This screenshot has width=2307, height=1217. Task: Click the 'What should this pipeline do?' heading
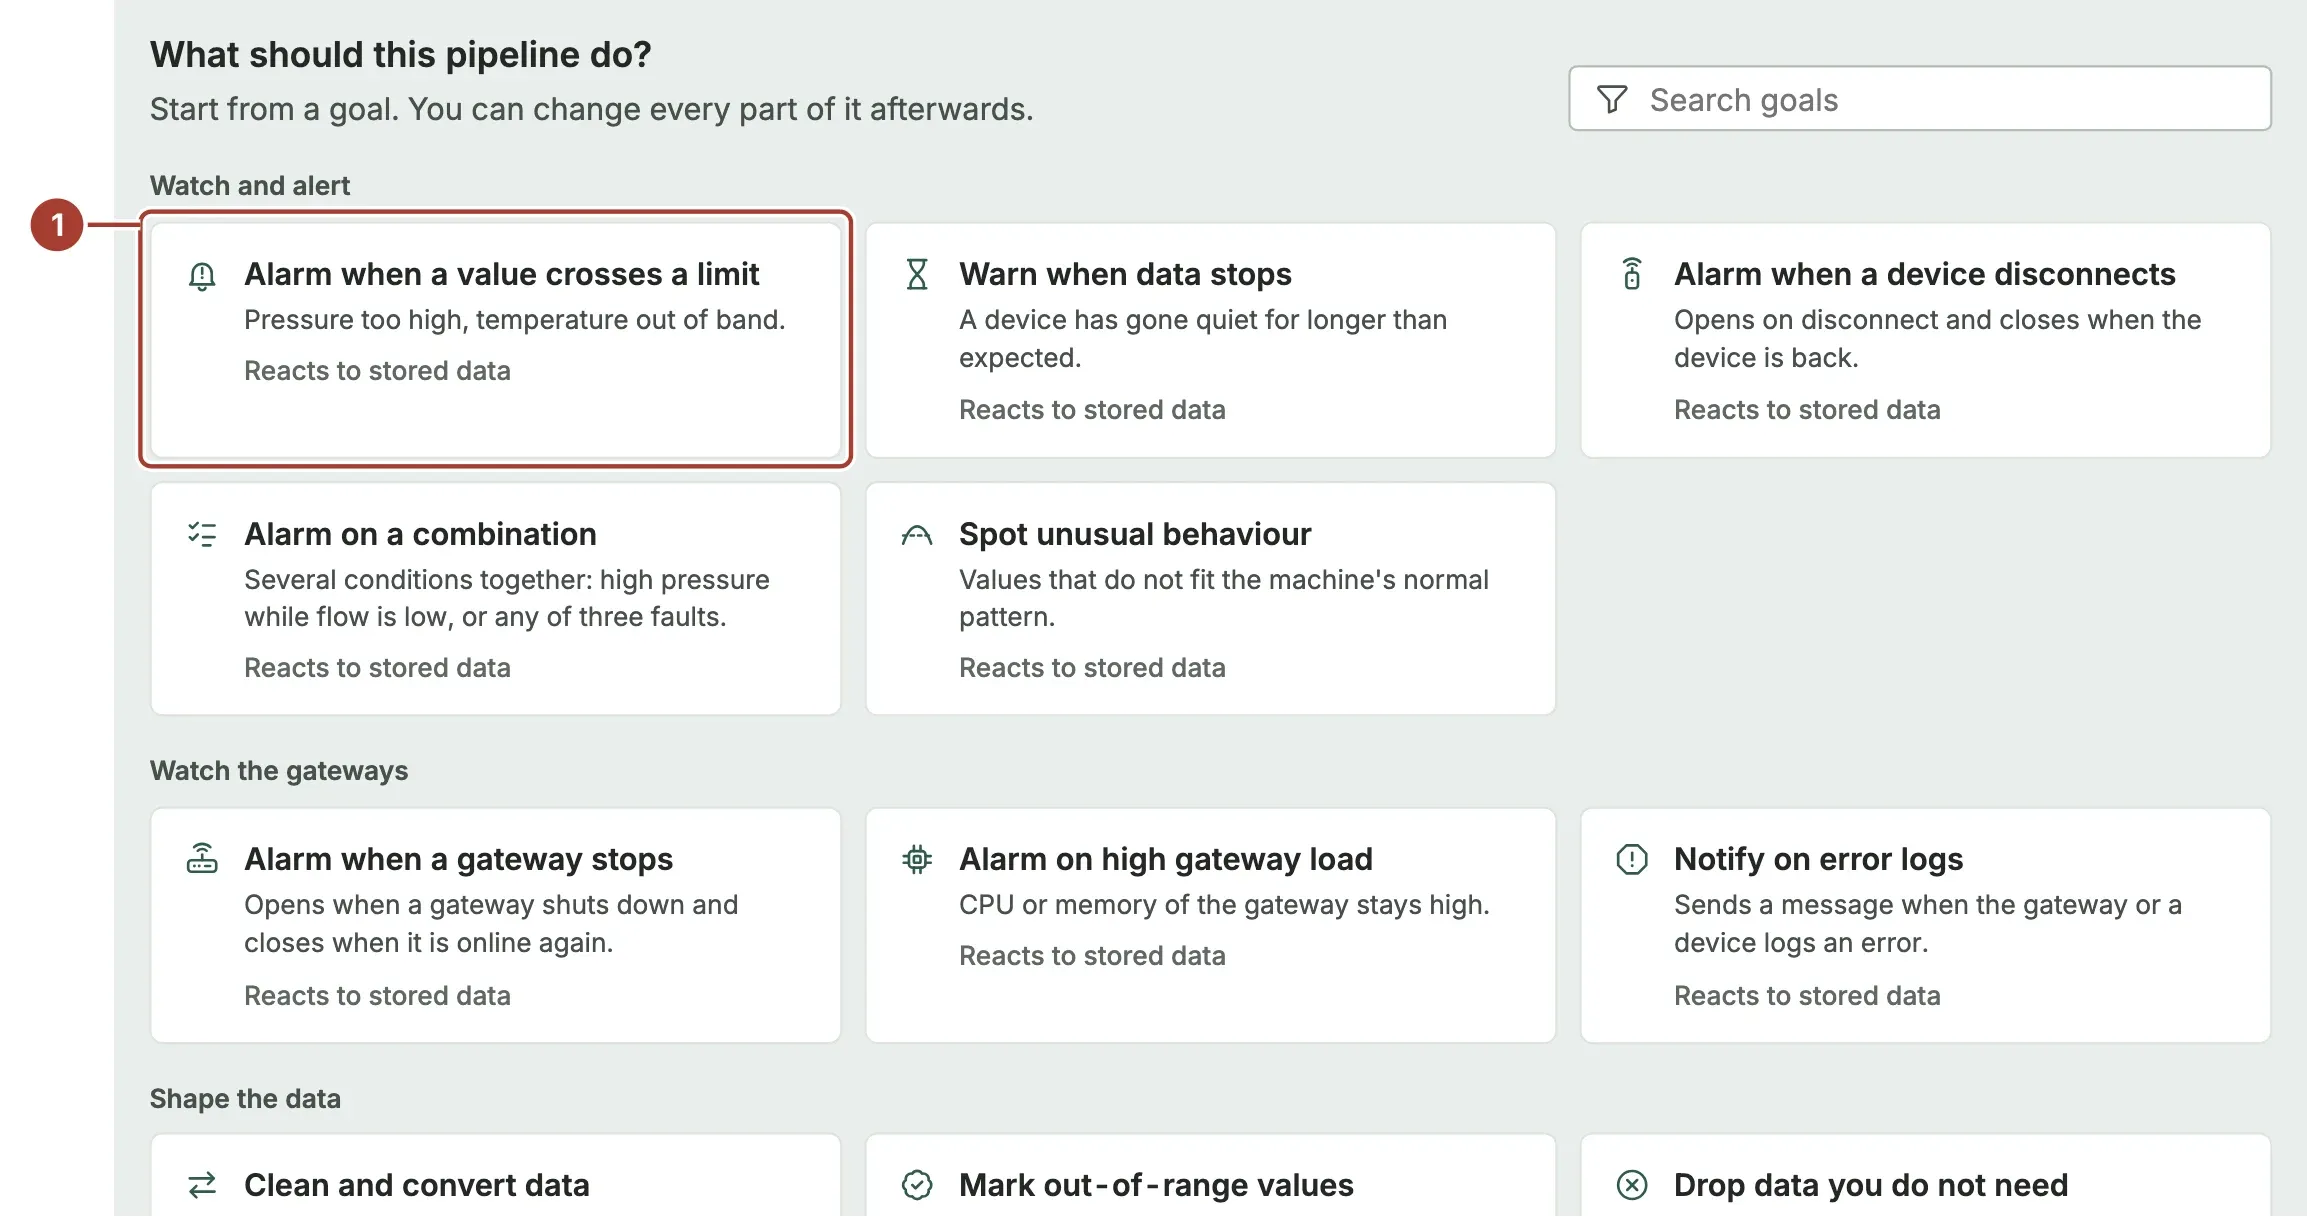401,55
